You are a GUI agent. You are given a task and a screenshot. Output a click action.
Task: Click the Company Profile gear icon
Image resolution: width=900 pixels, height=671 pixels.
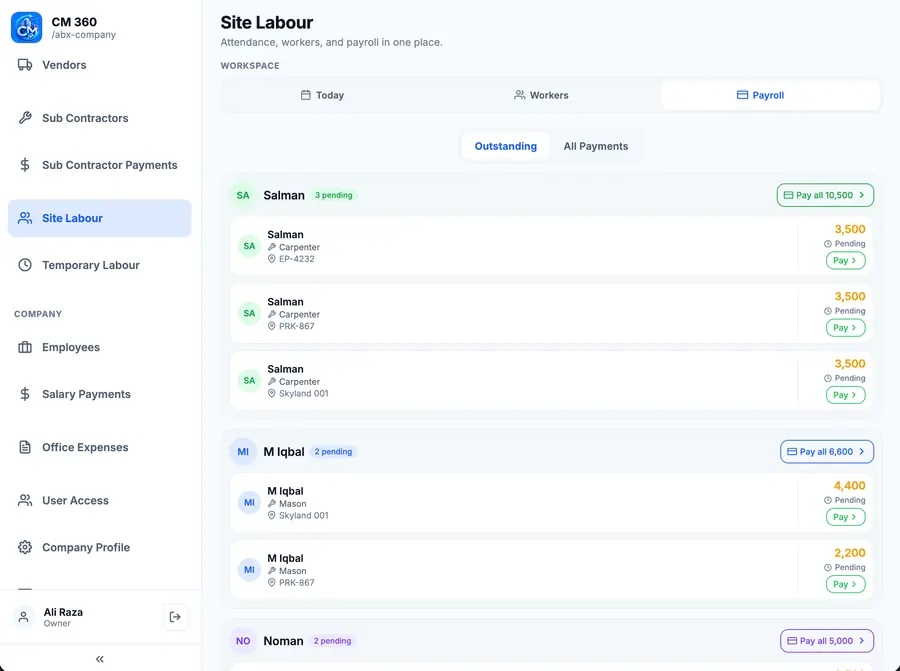coord(25,547)
